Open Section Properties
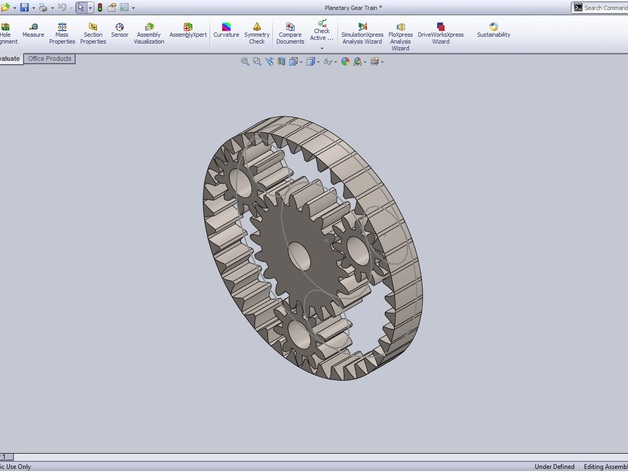 pos(93,34)
